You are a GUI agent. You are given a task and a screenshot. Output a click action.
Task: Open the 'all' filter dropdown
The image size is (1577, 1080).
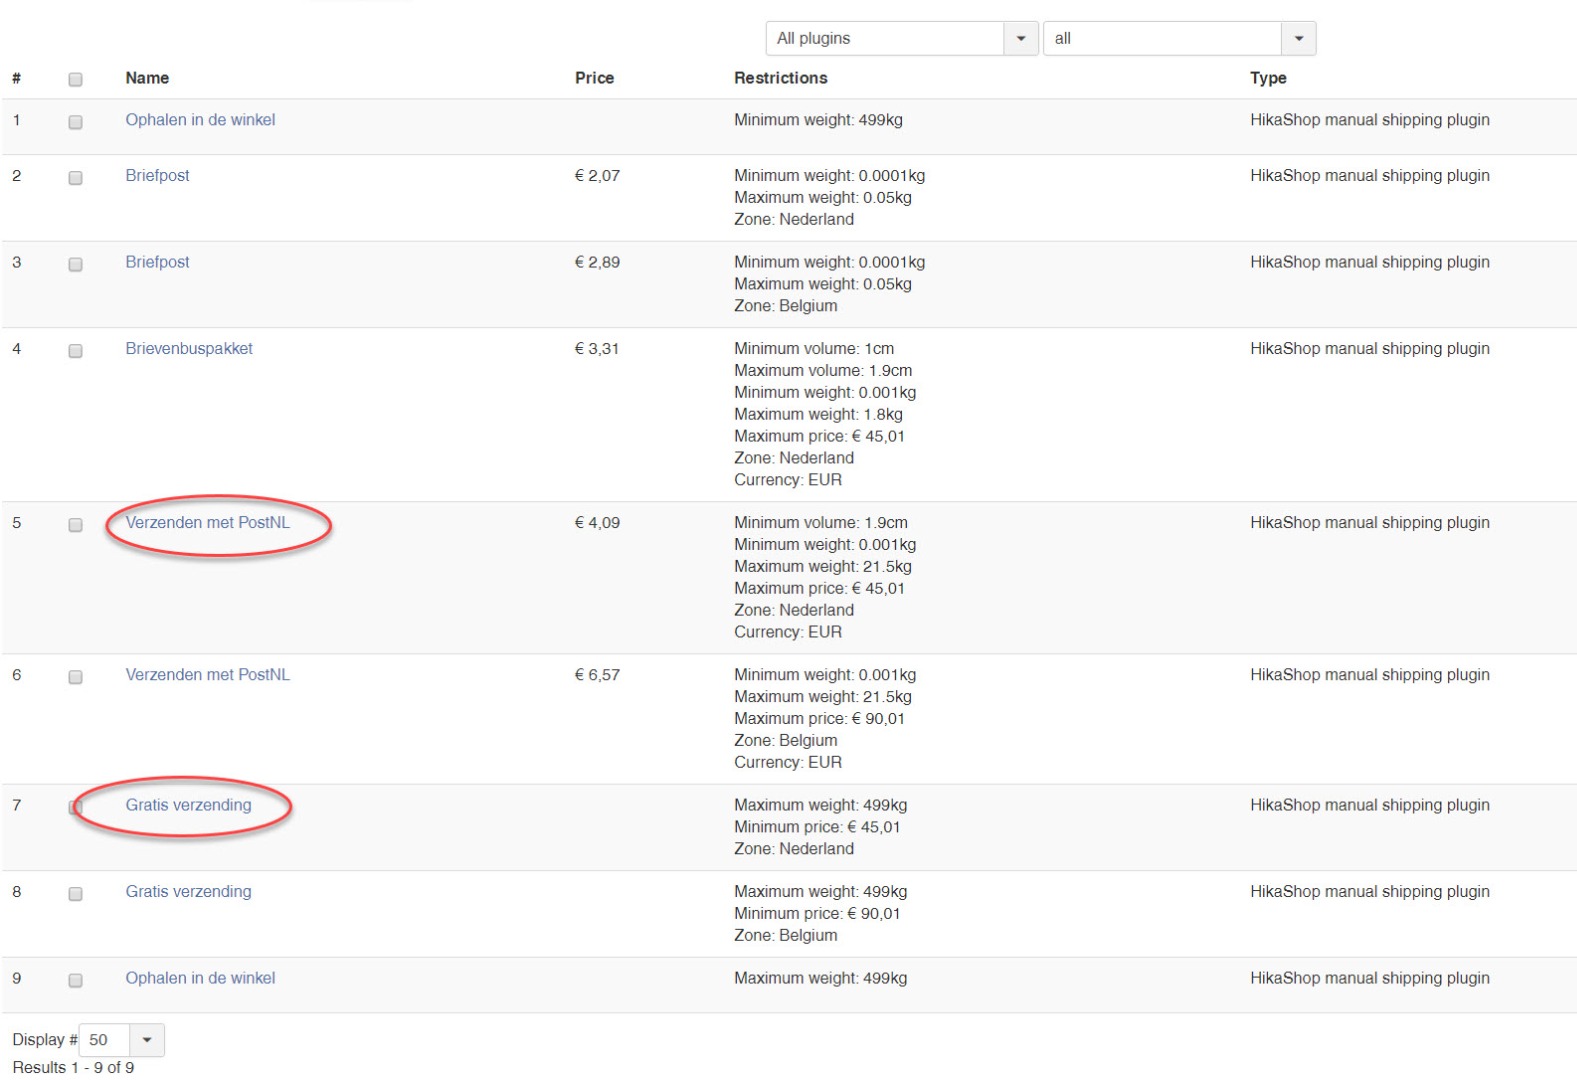point(1179,38)
